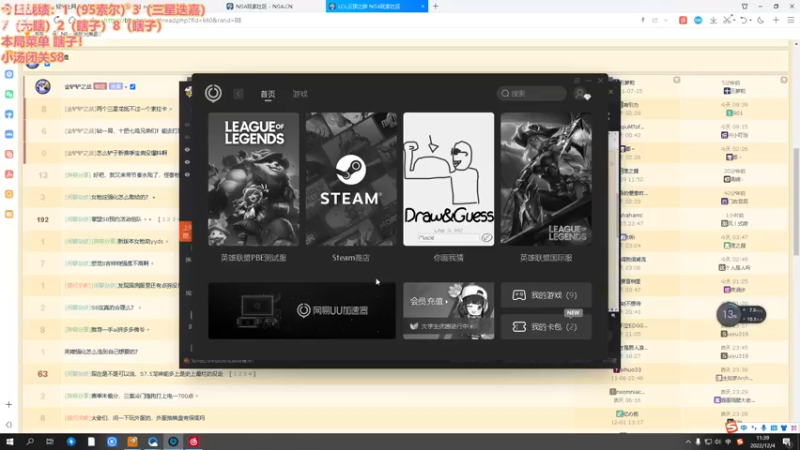The width and height of the screenshot is (800, 450).
Task: Open browser downloads arrow icon
Action: click(x=713, y=20)
